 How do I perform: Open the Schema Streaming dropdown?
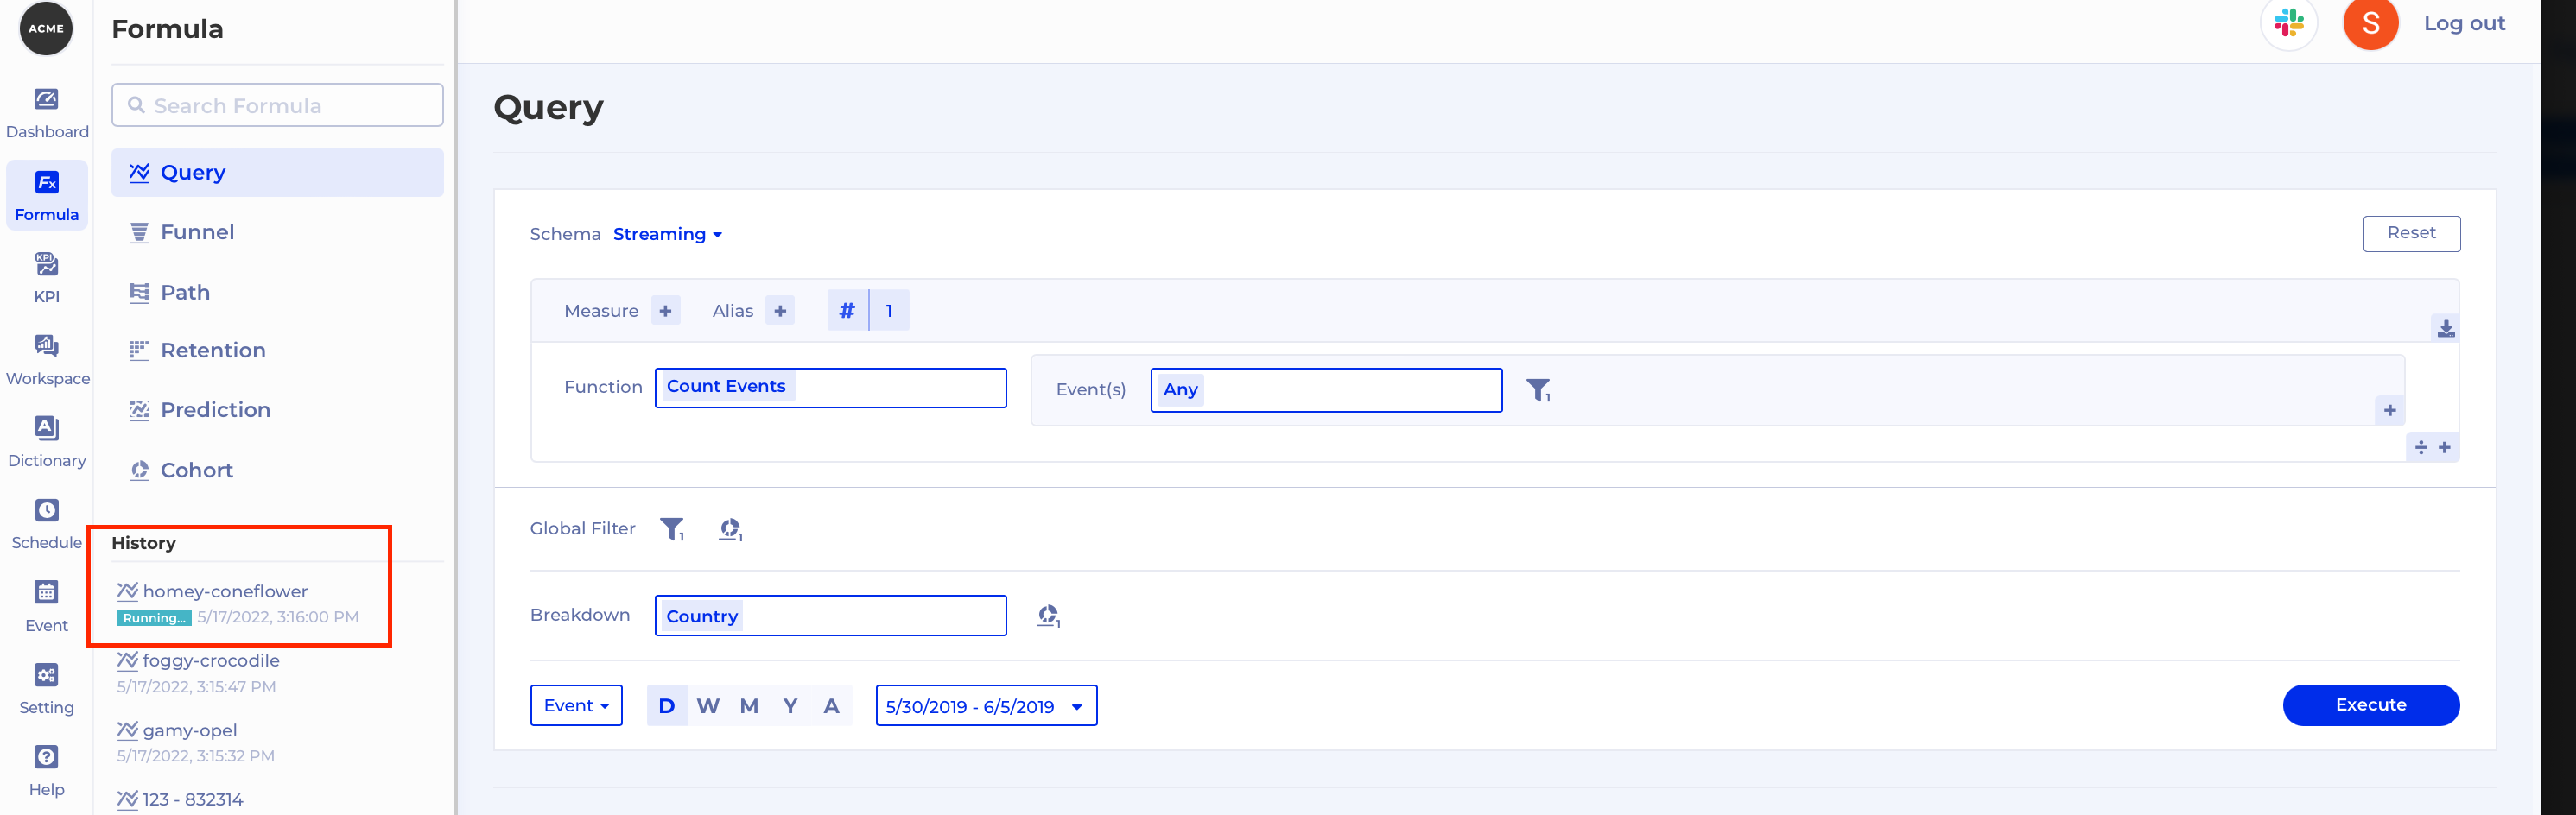point(667,234)
